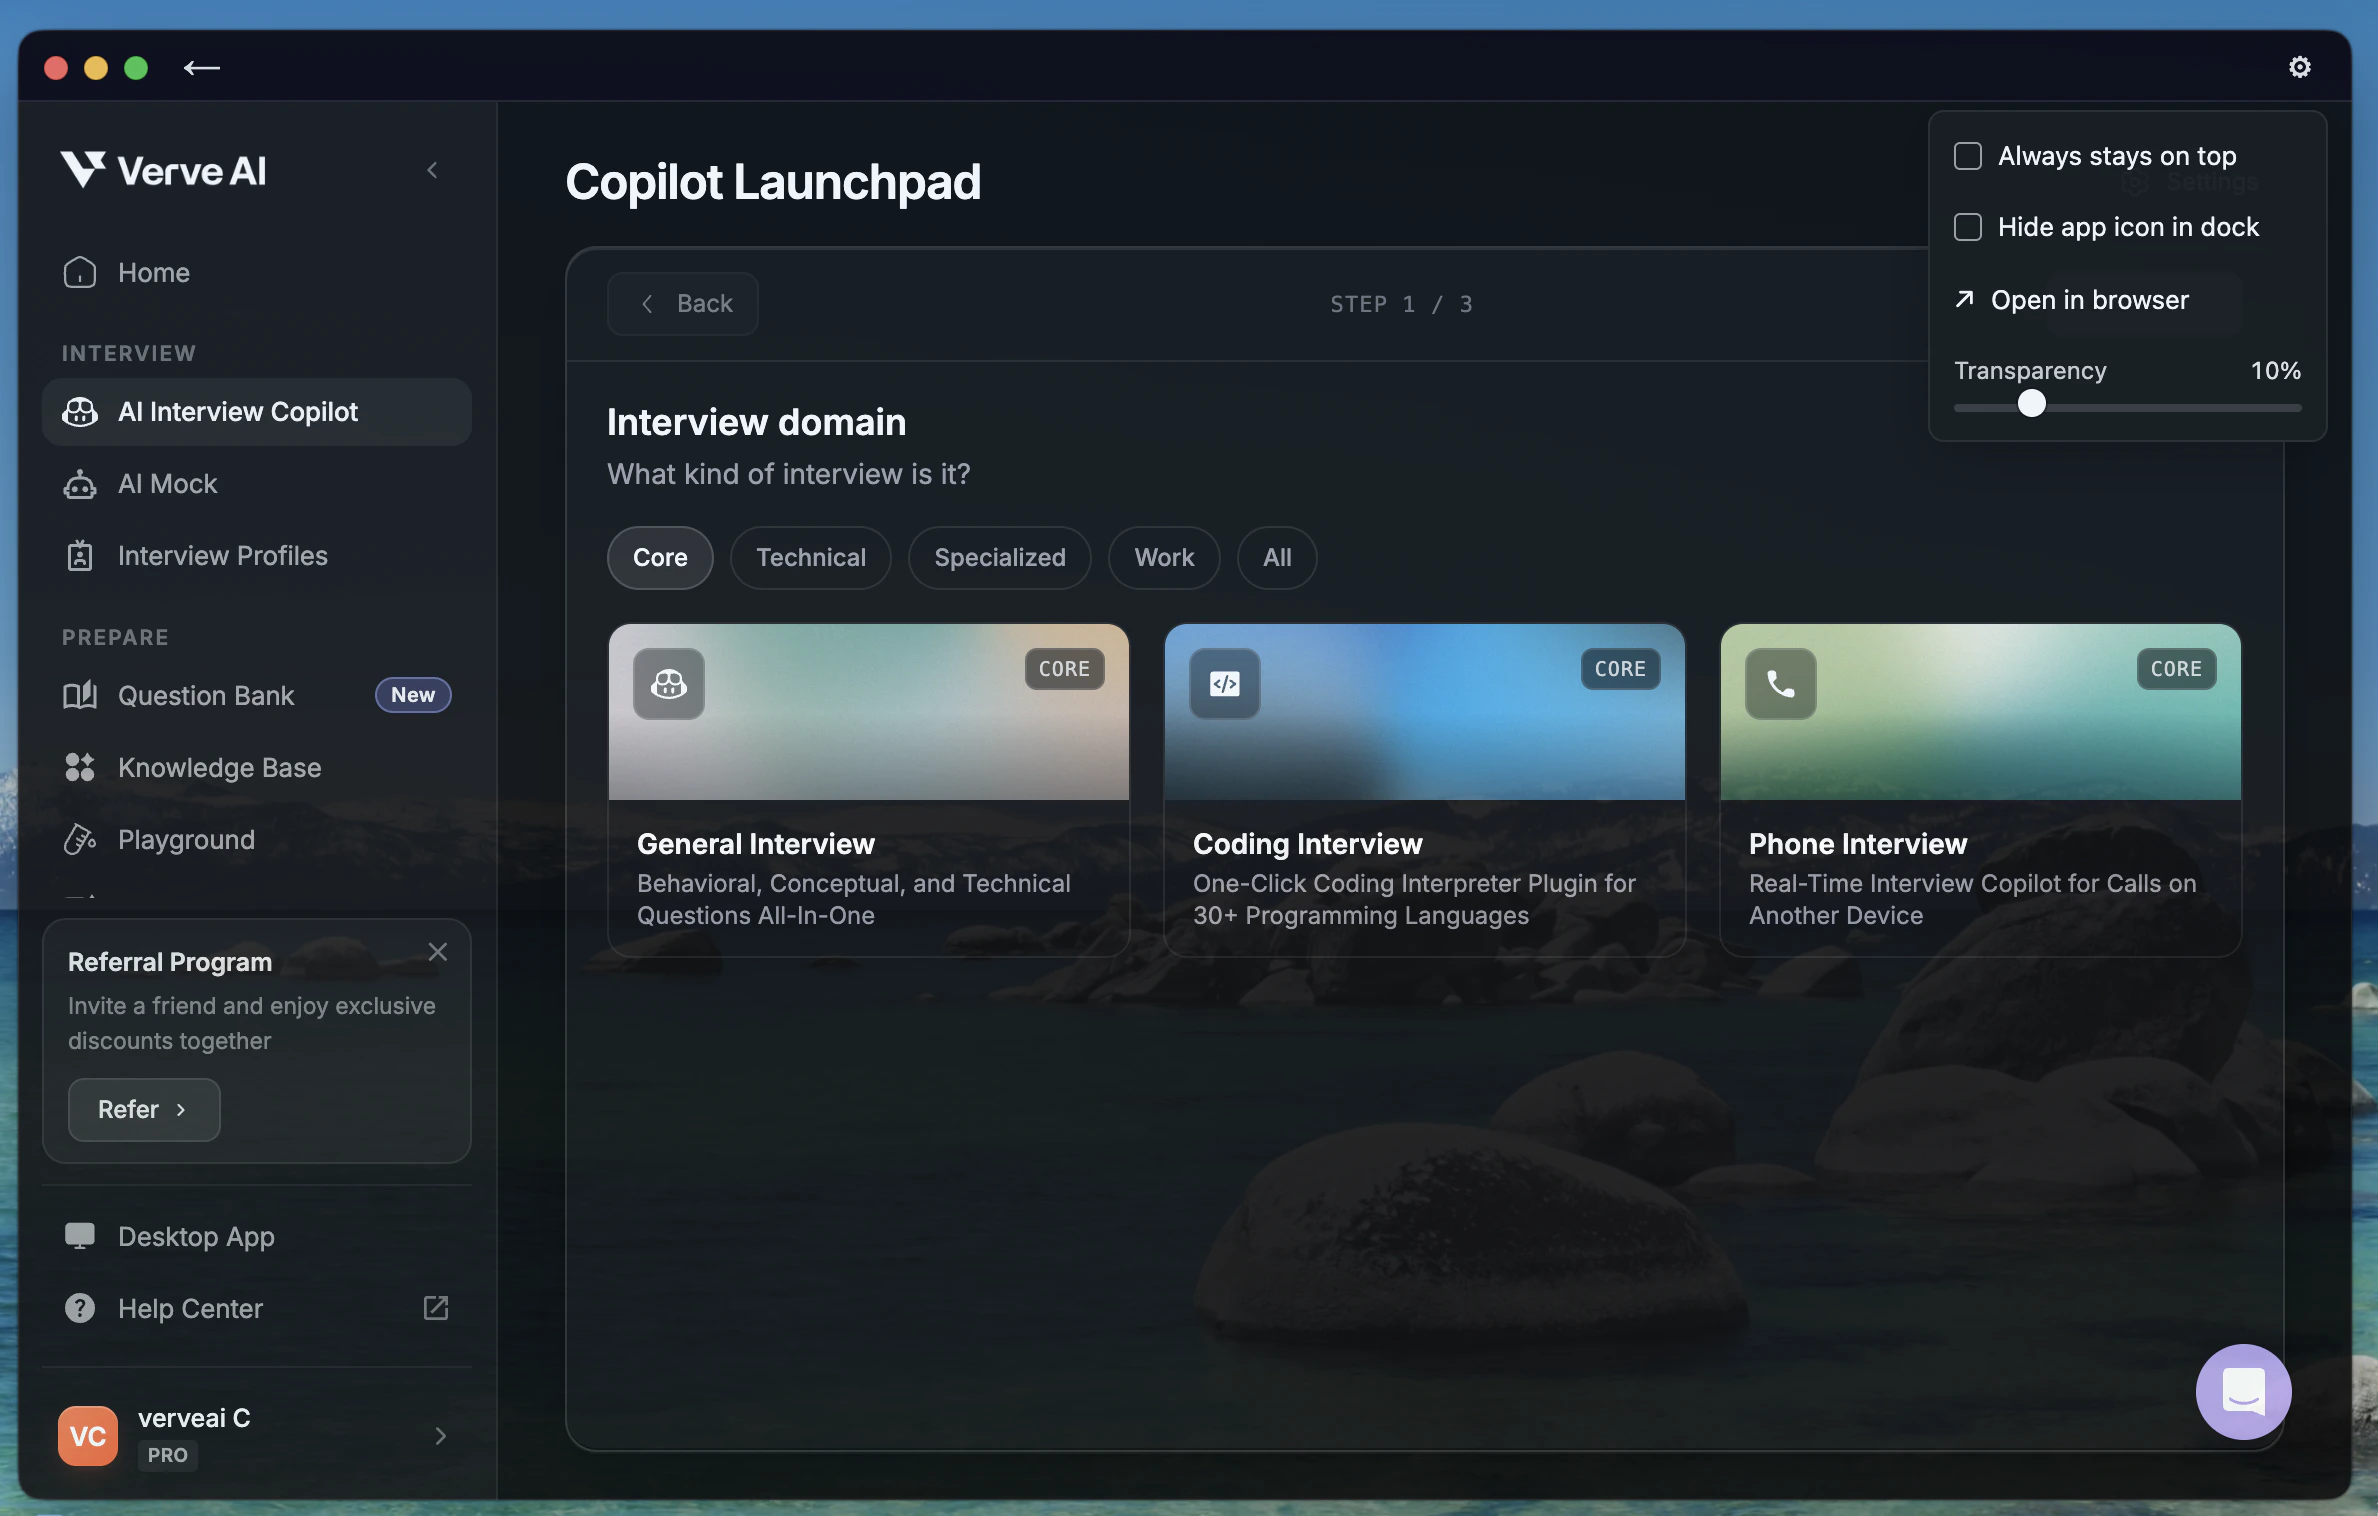The width and height of the screenshot is (2378, 1516).
Task: Select the Technical filter tab
Action: 810,557
